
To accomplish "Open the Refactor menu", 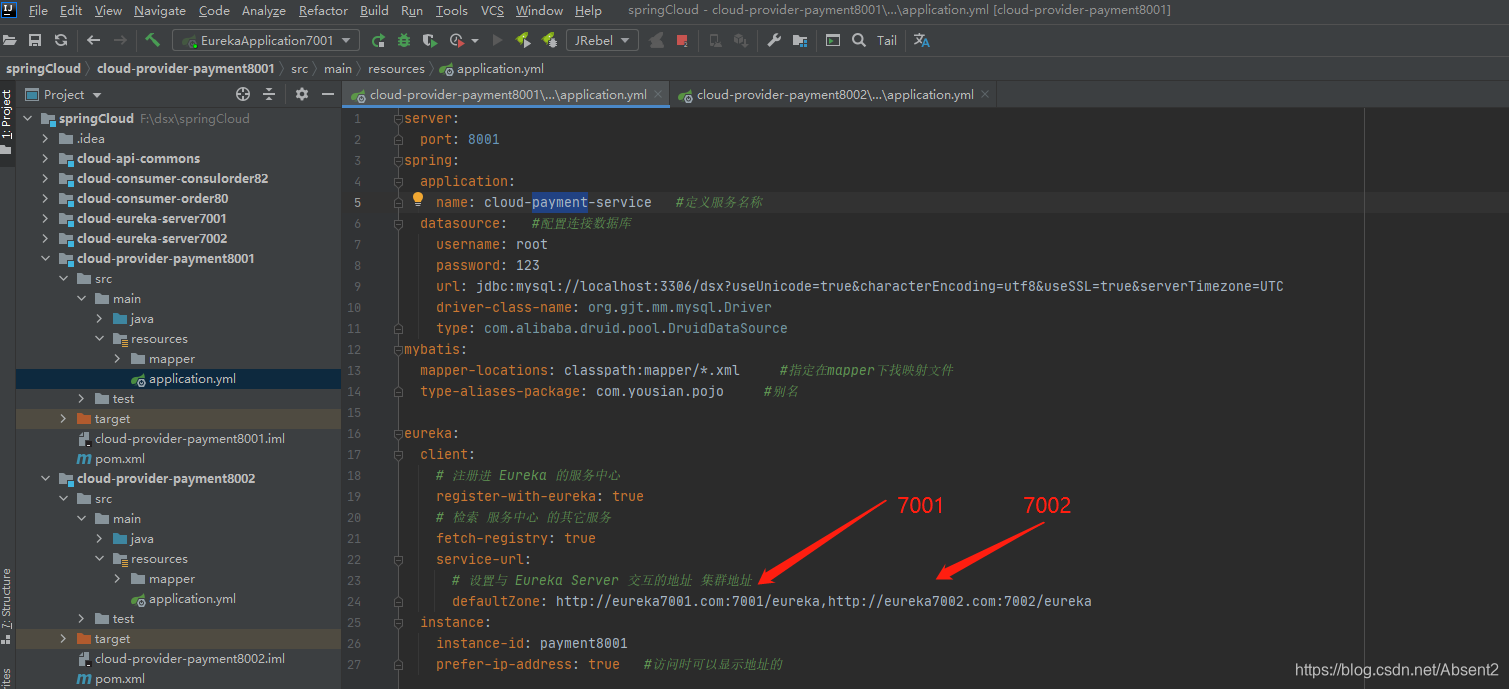I will click(323, 10).
